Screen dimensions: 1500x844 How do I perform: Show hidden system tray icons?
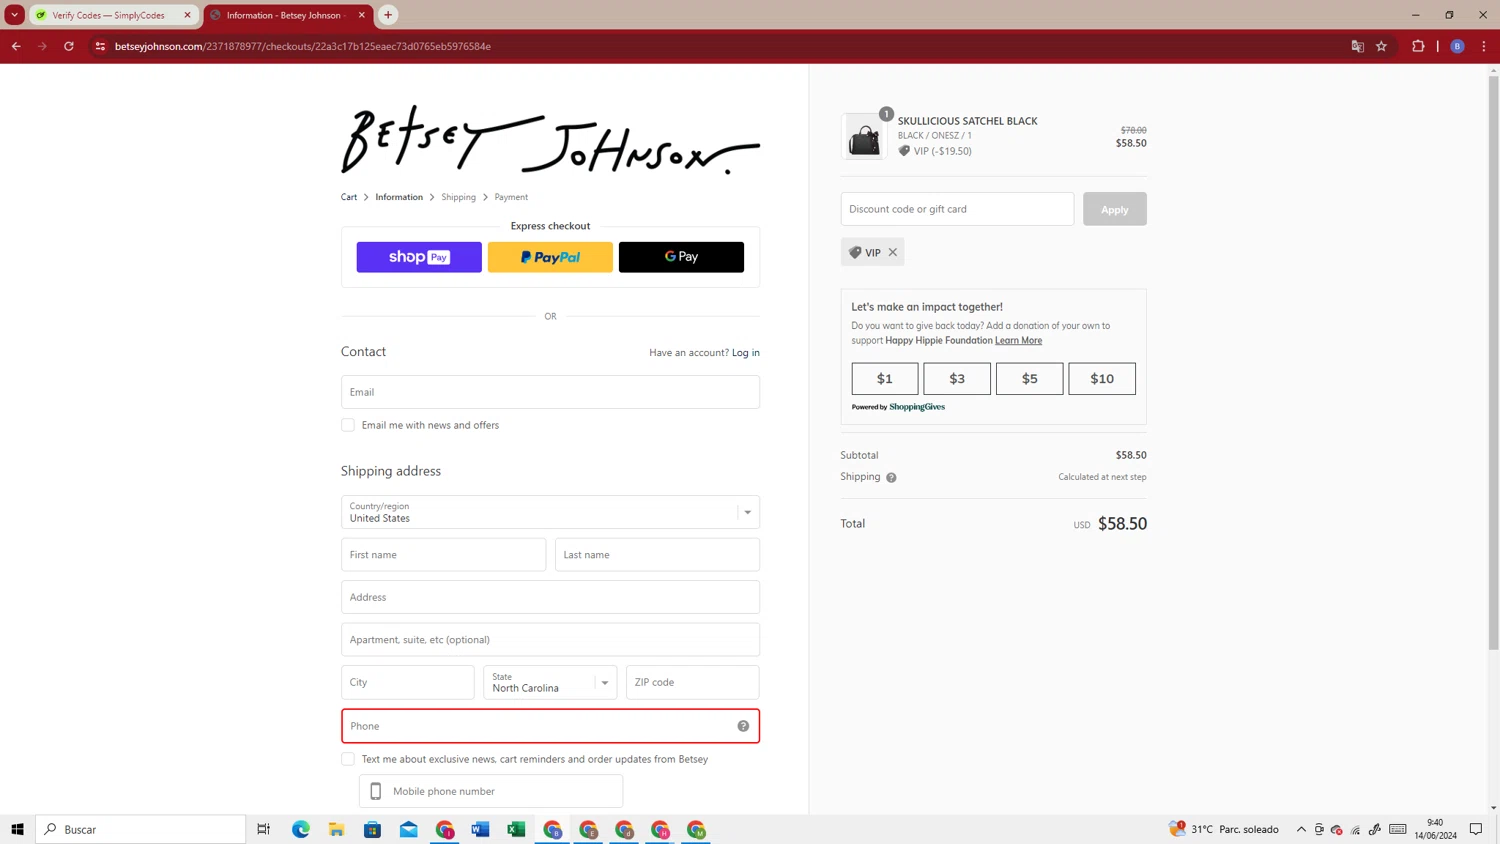(1301, 829)
